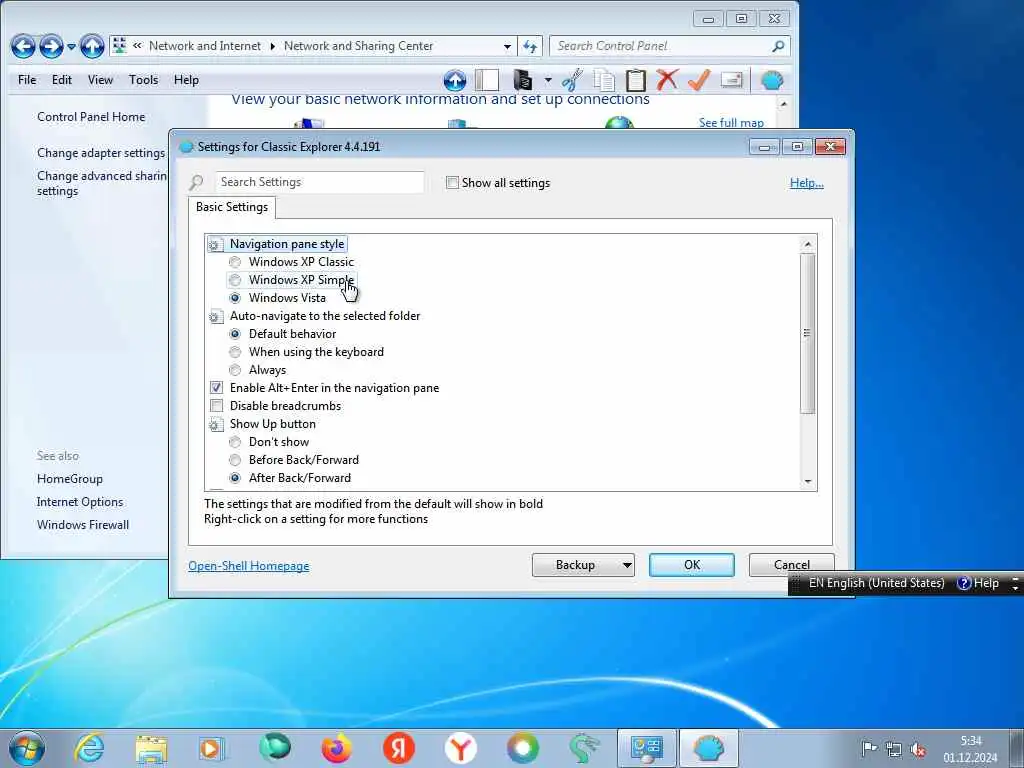Click the refresh icon beside the address bar
This screenshot has height=768, width=1024.
[530, 46]
